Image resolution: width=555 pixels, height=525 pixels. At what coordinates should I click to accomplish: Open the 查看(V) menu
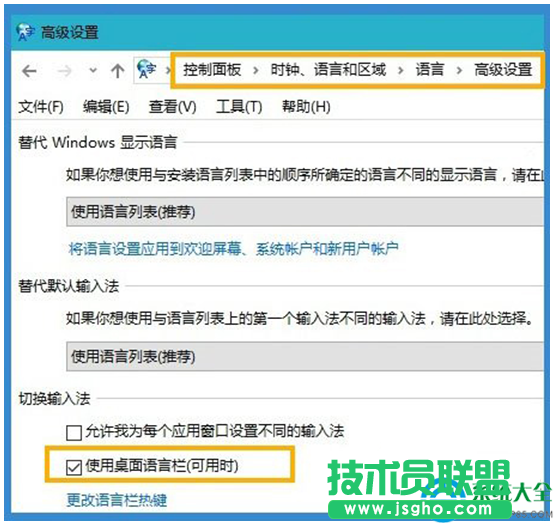[x=172, y=107]
